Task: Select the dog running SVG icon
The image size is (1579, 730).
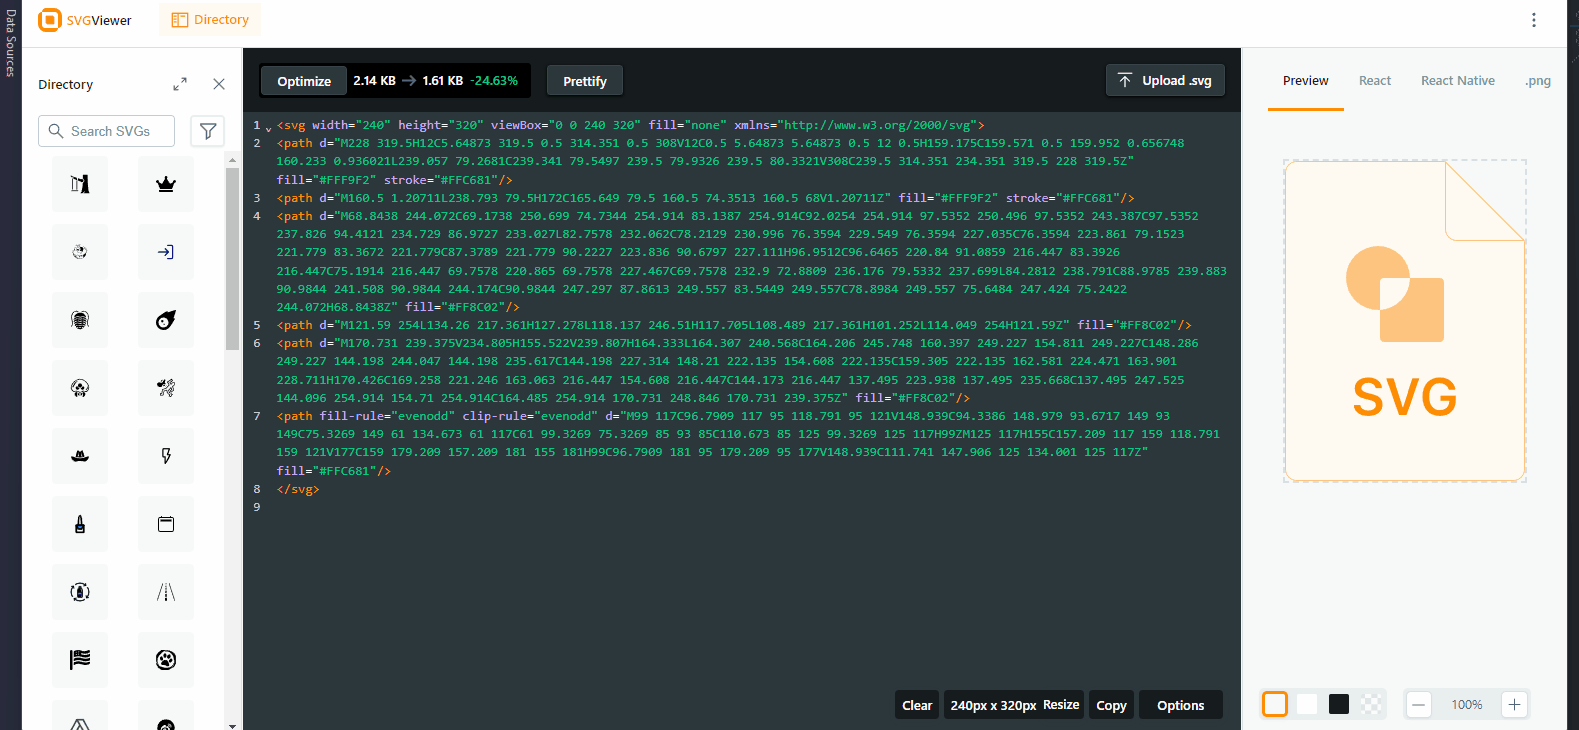Action: [166, 388]
